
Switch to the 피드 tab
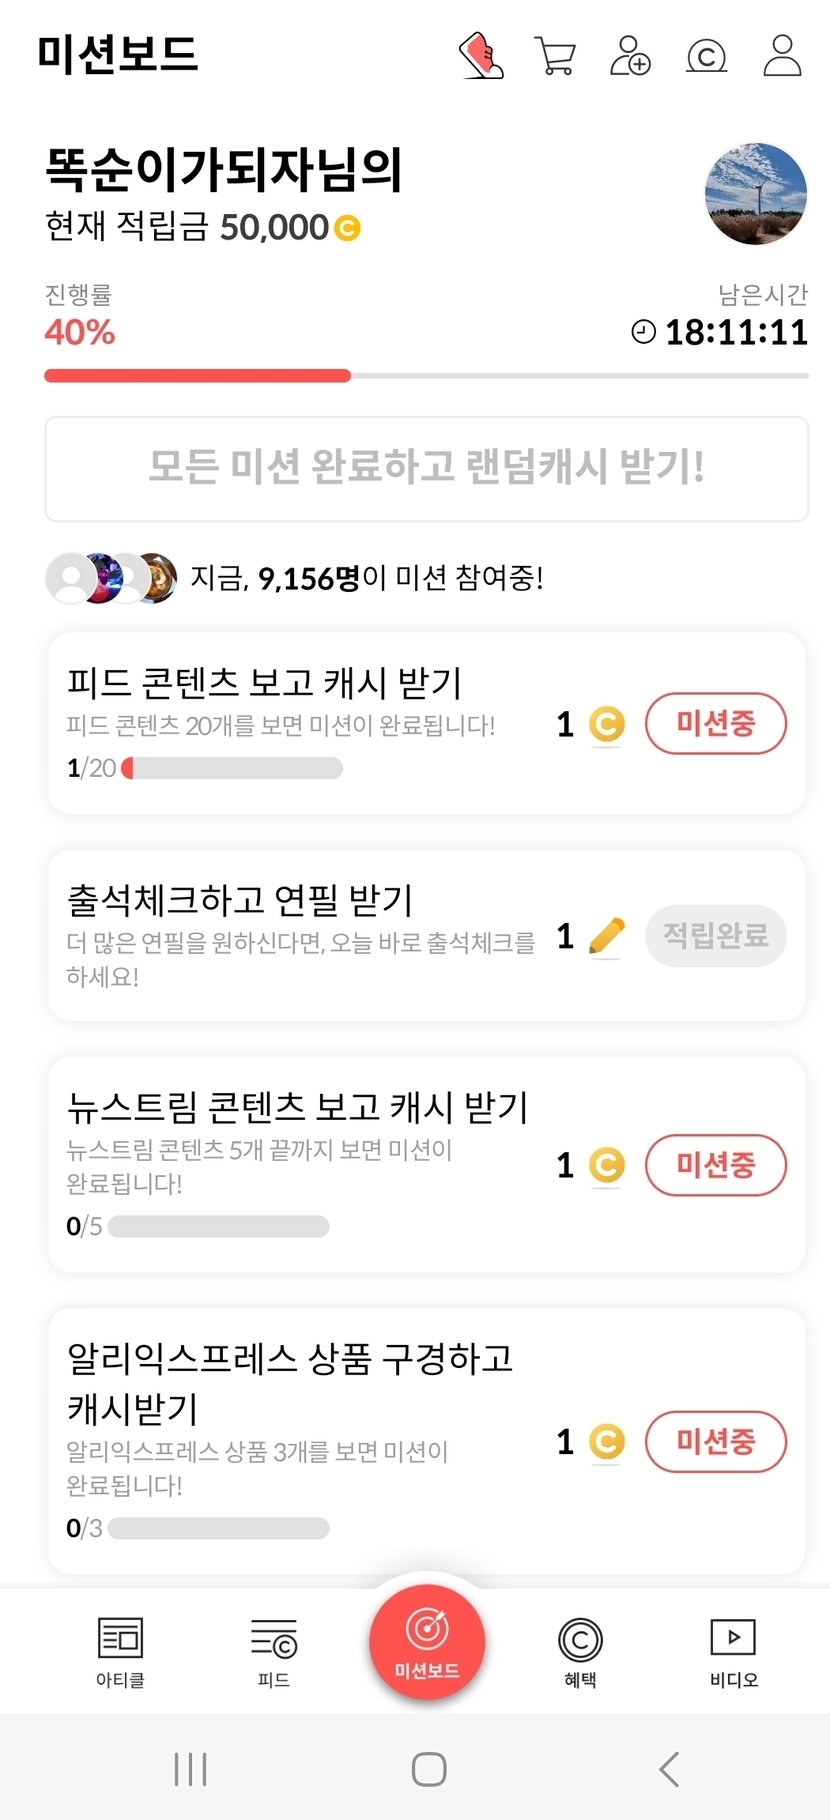[x=274, y=1652]
